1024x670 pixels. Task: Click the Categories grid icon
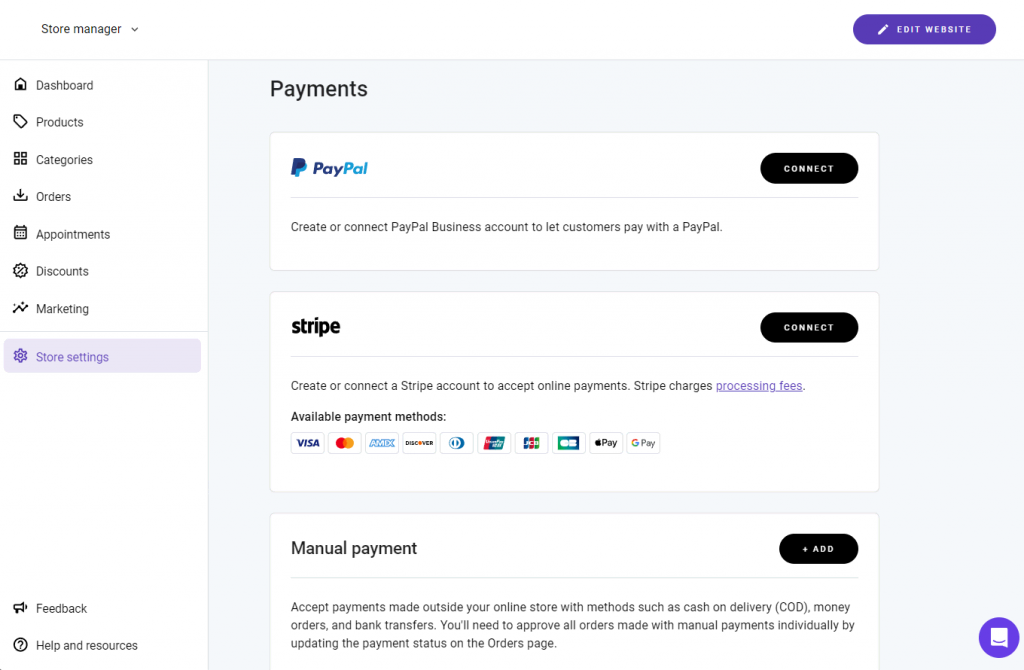pyautogui.click(x=20, y=159)
